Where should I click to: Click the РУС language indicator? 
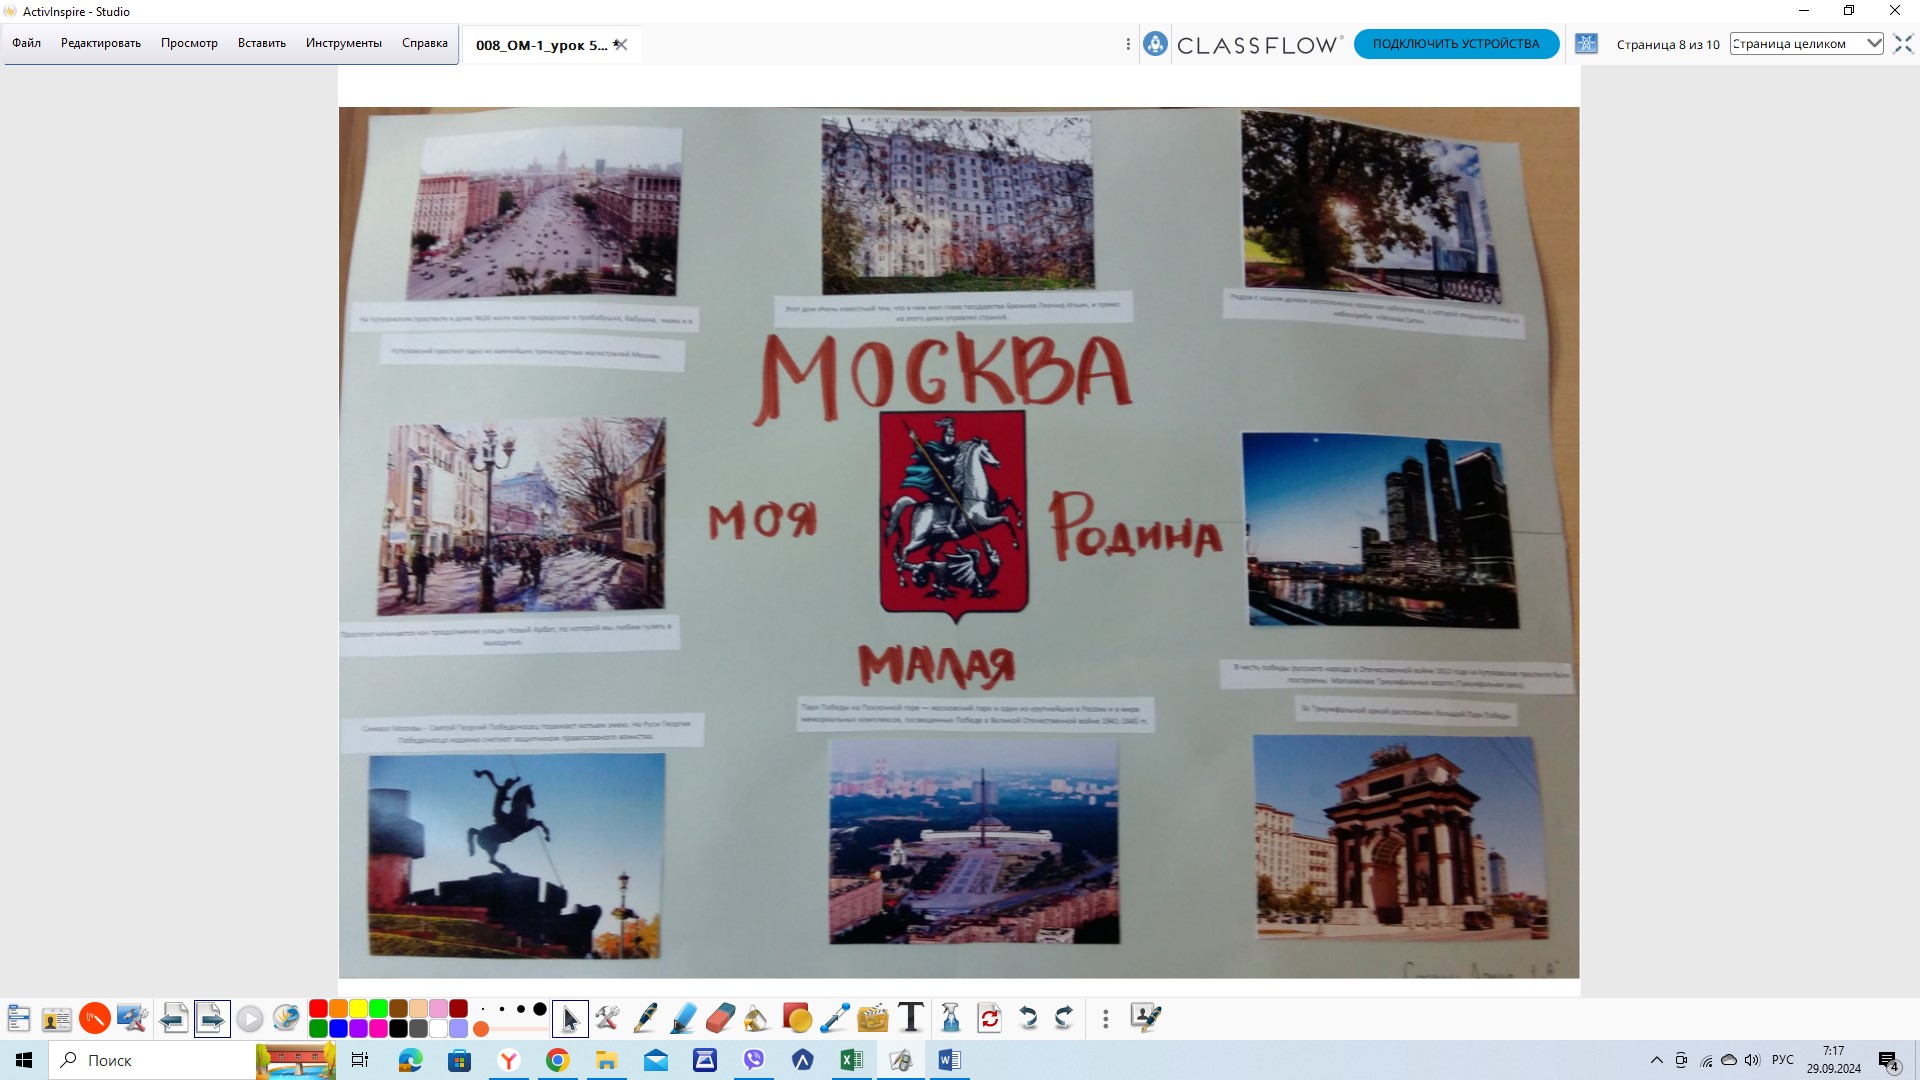pos(1783,1060)
